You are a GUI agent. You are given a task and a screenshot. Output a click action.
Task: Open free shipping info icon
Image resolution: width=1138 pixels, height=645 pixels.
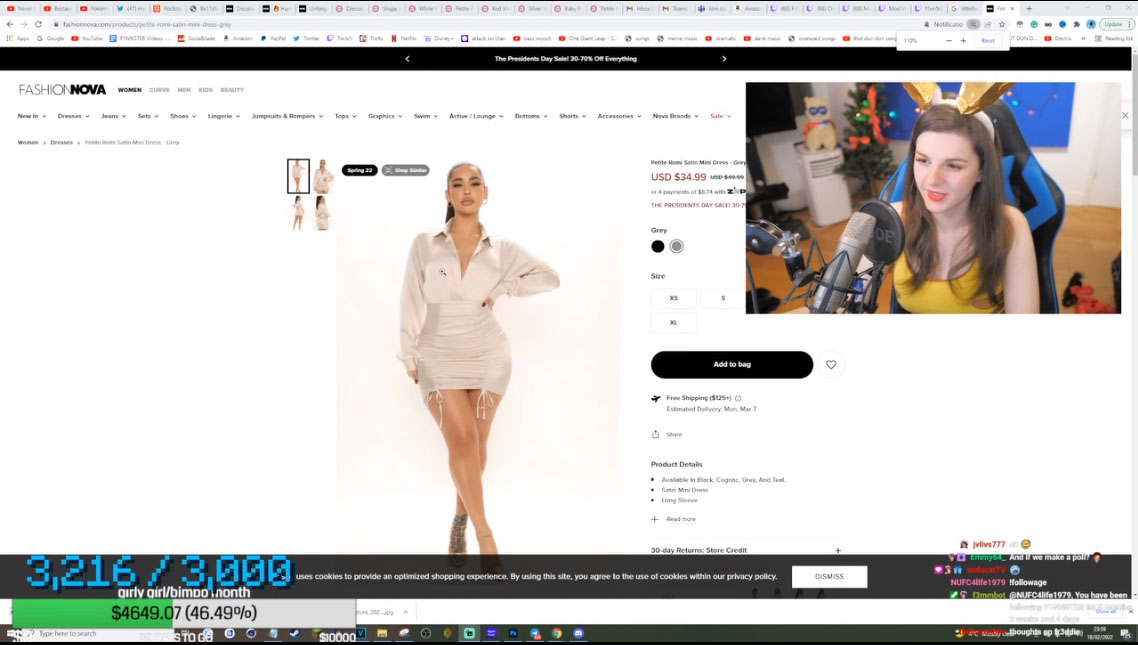(x=738, y=398)
